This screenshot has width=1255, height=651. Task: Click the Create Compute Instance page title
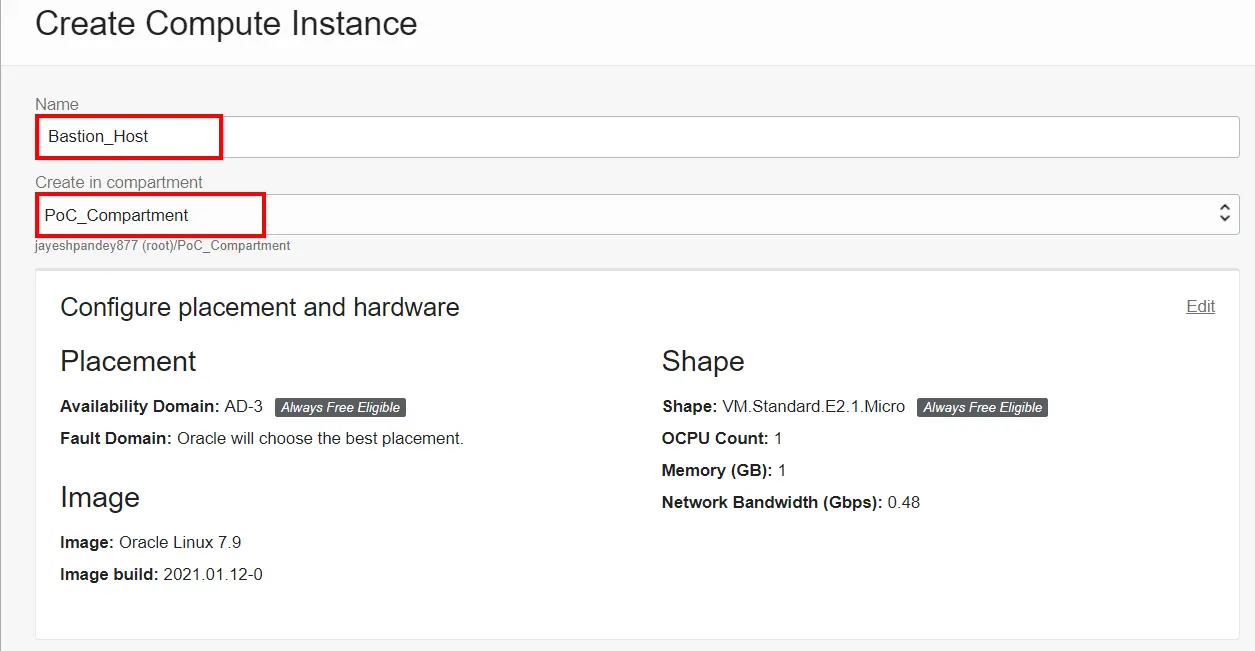[x=226, y=24]
